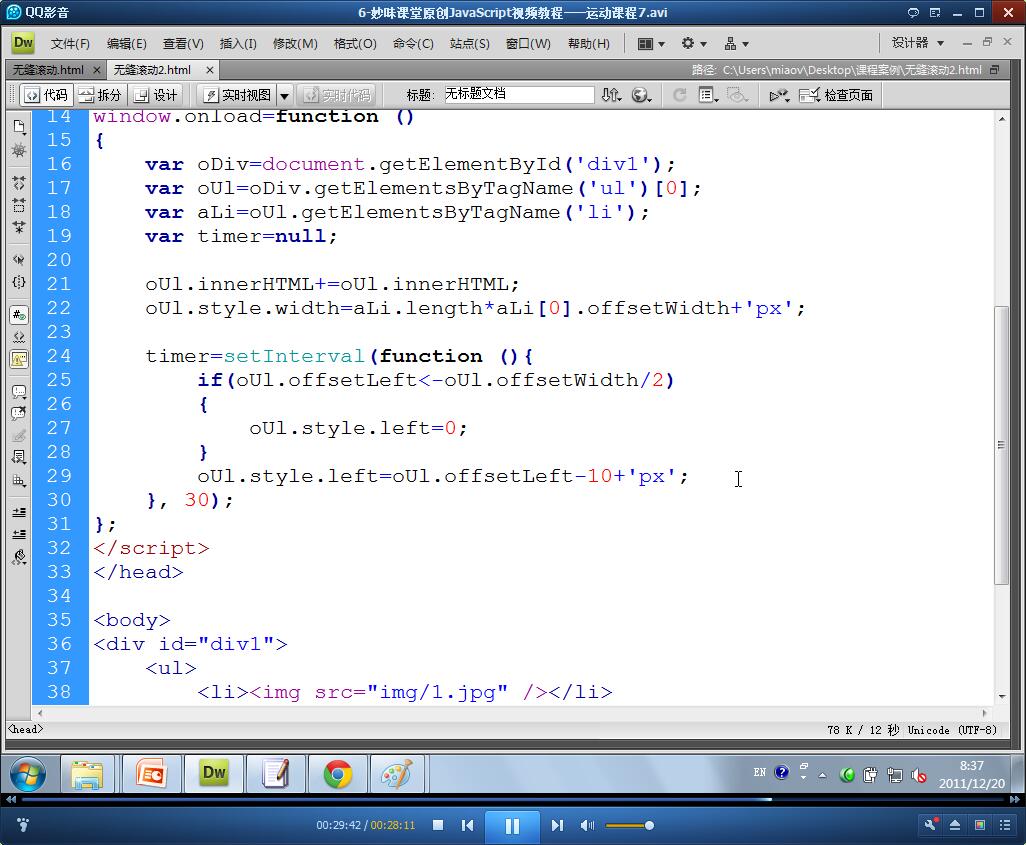
Task: Open the 修改(M) menu
Action: (x=295, y=44)
